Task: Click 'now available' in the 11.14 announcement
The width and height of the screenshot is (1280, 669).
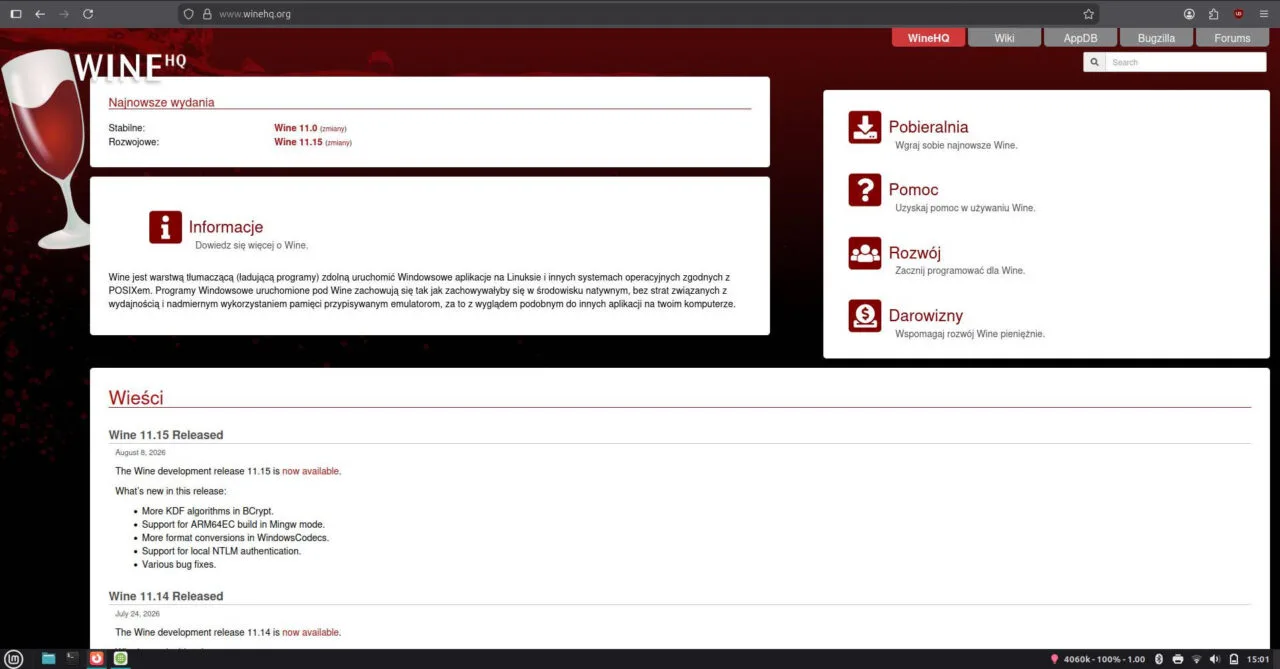Action: [310, 632]
